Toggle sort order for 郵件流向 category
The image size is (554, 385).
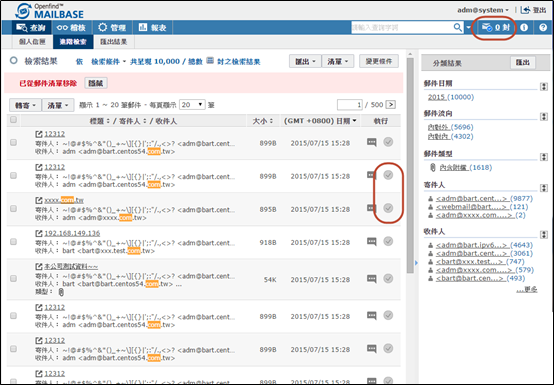(544, 117)
